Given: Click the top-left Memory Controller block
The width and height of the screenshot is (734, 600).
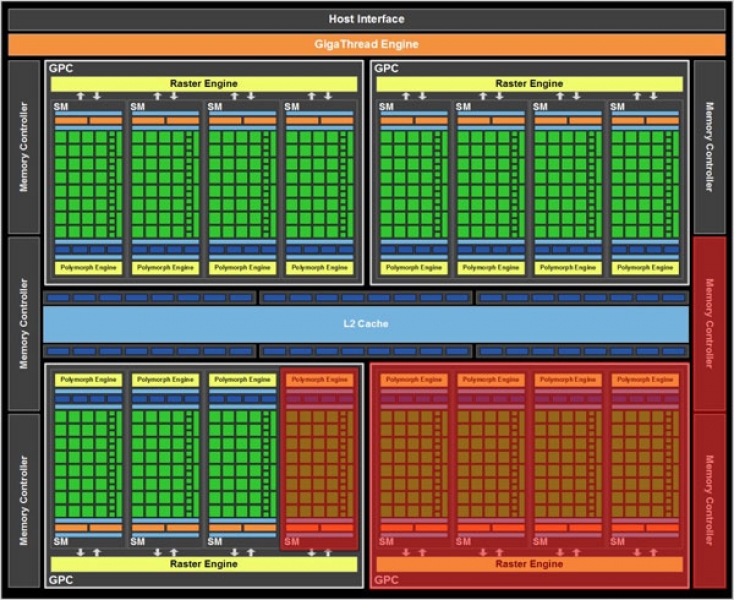Looking at the screenshot, I should (x=23, y=146).
